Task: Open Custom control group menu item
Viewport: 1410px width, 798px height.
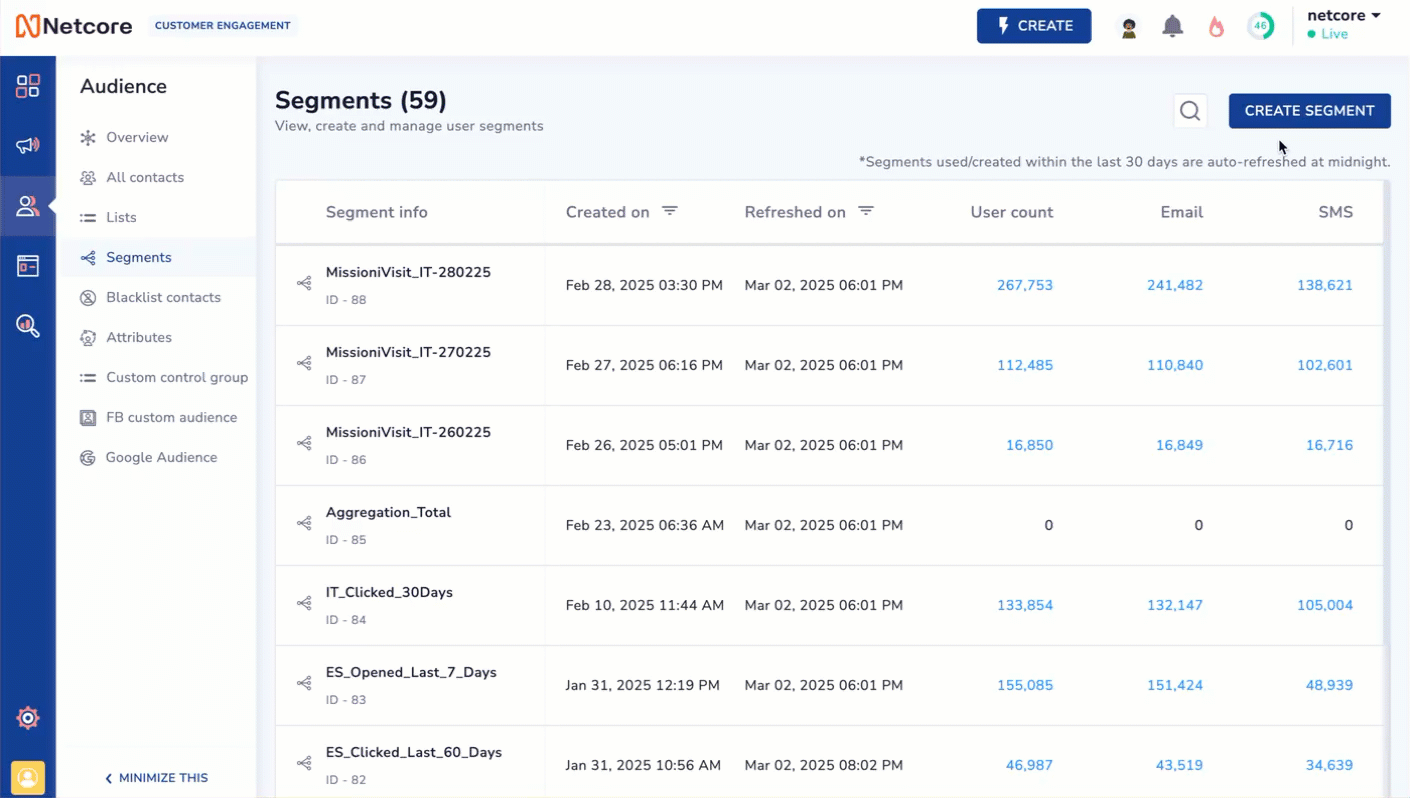Action: pyautogui.click(x=177, y=377)
